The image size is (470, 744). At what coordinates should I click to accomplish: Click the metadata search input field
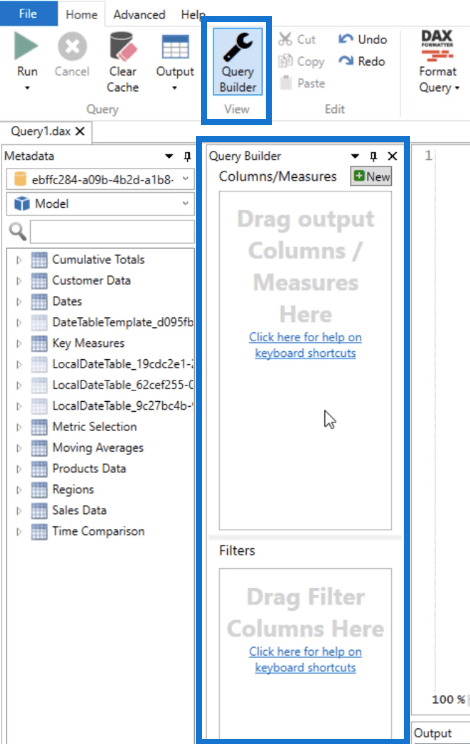(112, 232)
